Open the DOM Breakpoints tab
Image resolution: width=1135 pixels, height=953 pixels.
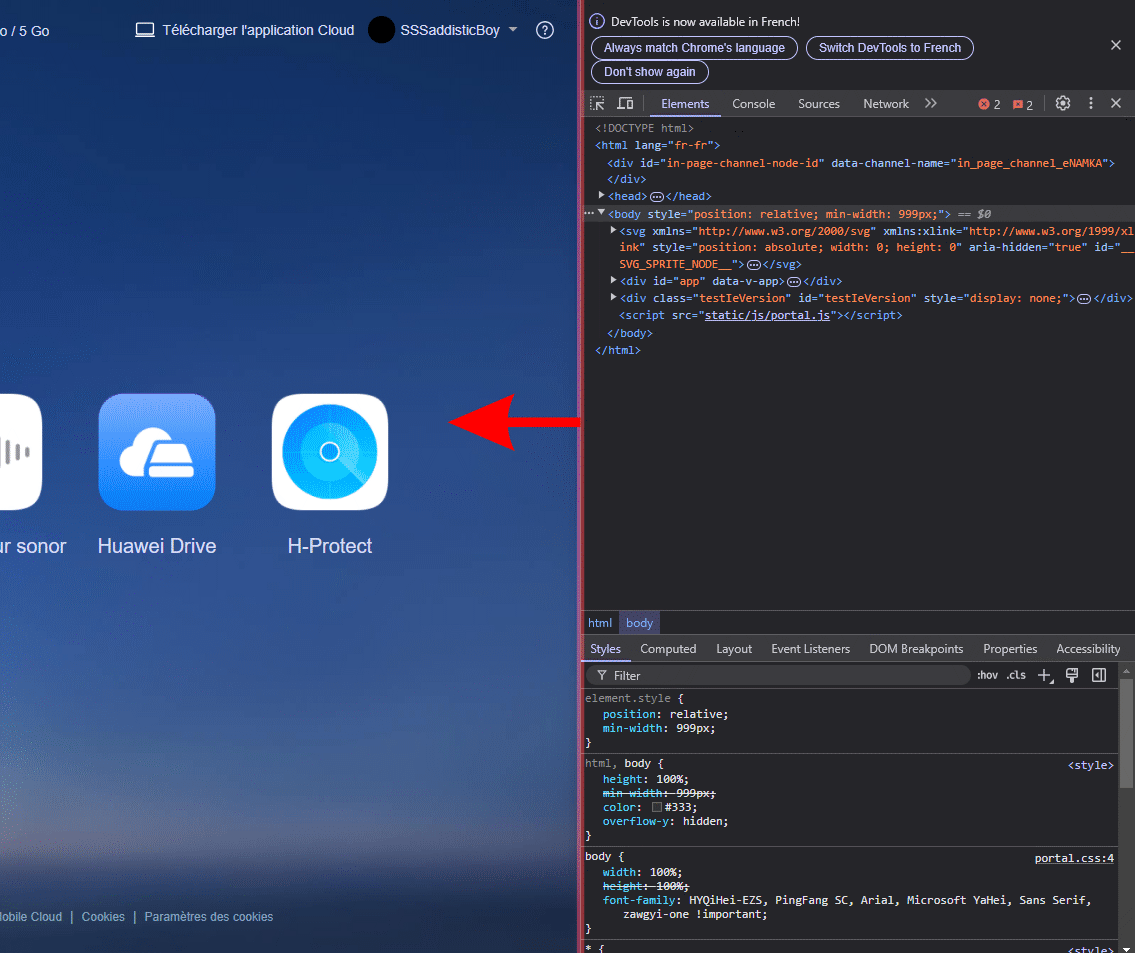916,649
